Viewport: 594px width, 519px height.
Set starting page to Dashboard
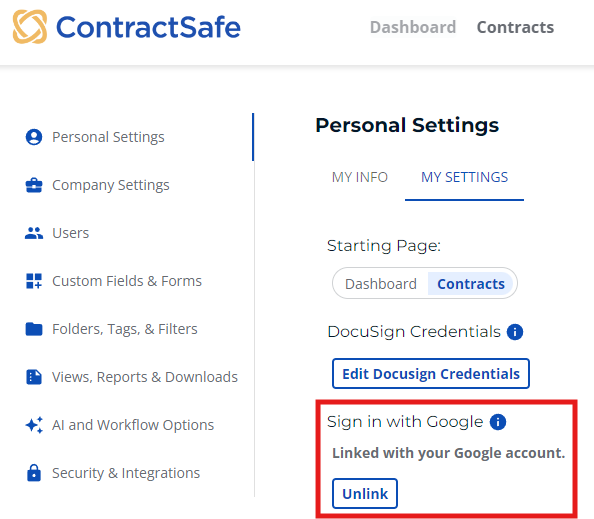pos(381,284)
